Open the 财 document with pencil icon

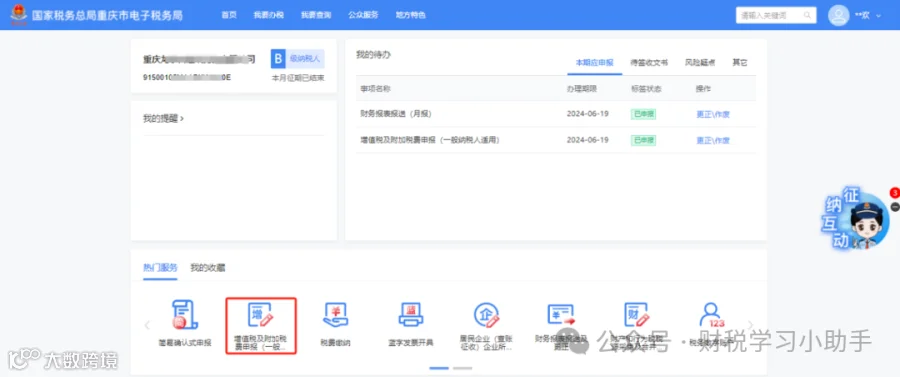click(636, 314)
